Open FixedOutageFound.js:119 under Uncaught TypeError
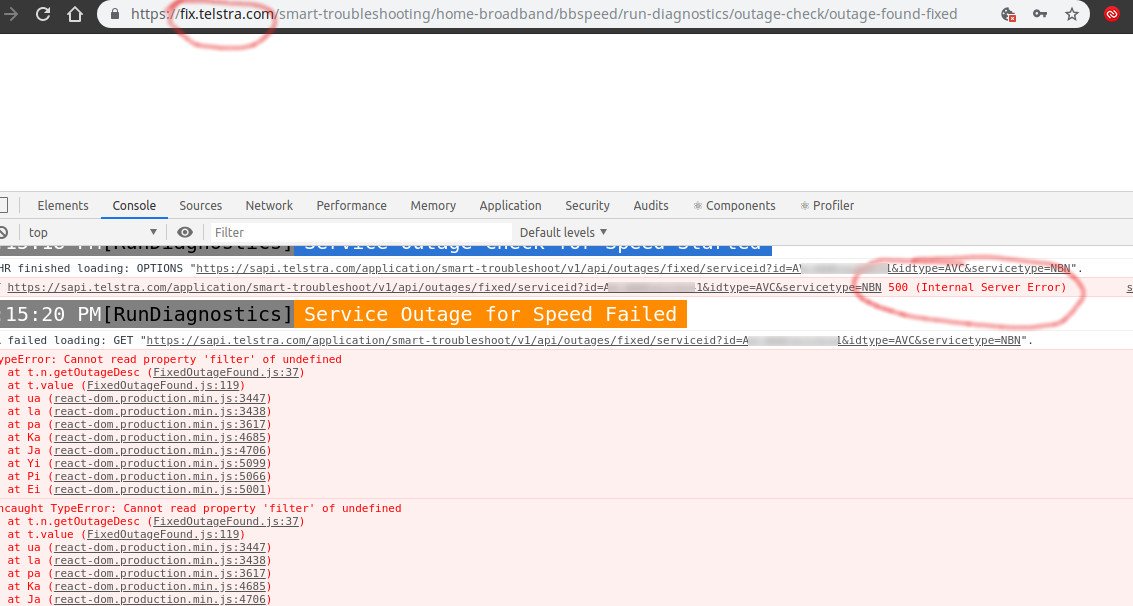 coord(163,534)
